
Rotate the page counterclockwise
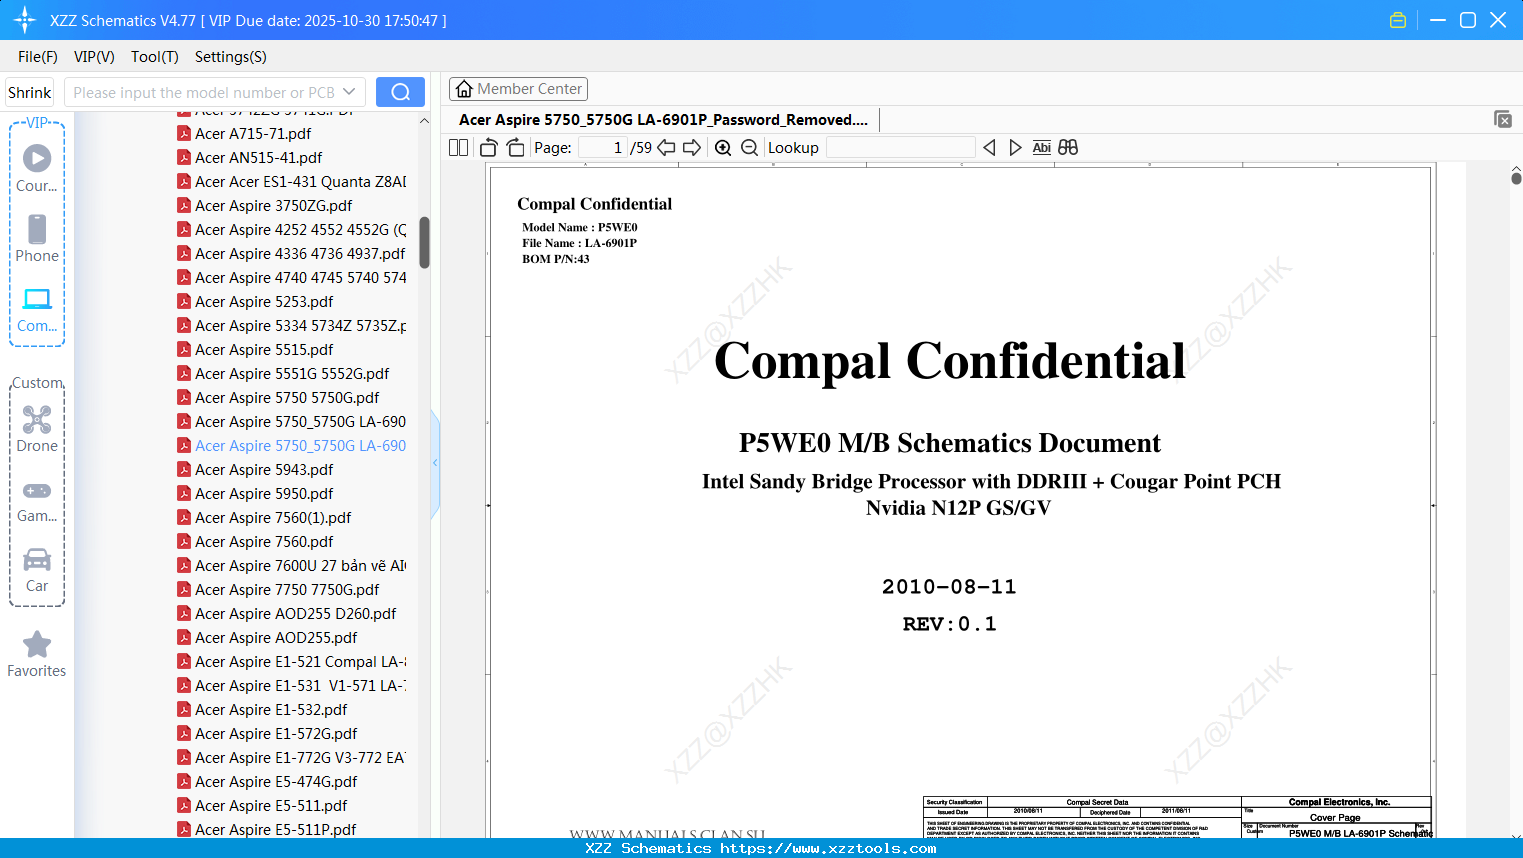[x=489, y=148]
